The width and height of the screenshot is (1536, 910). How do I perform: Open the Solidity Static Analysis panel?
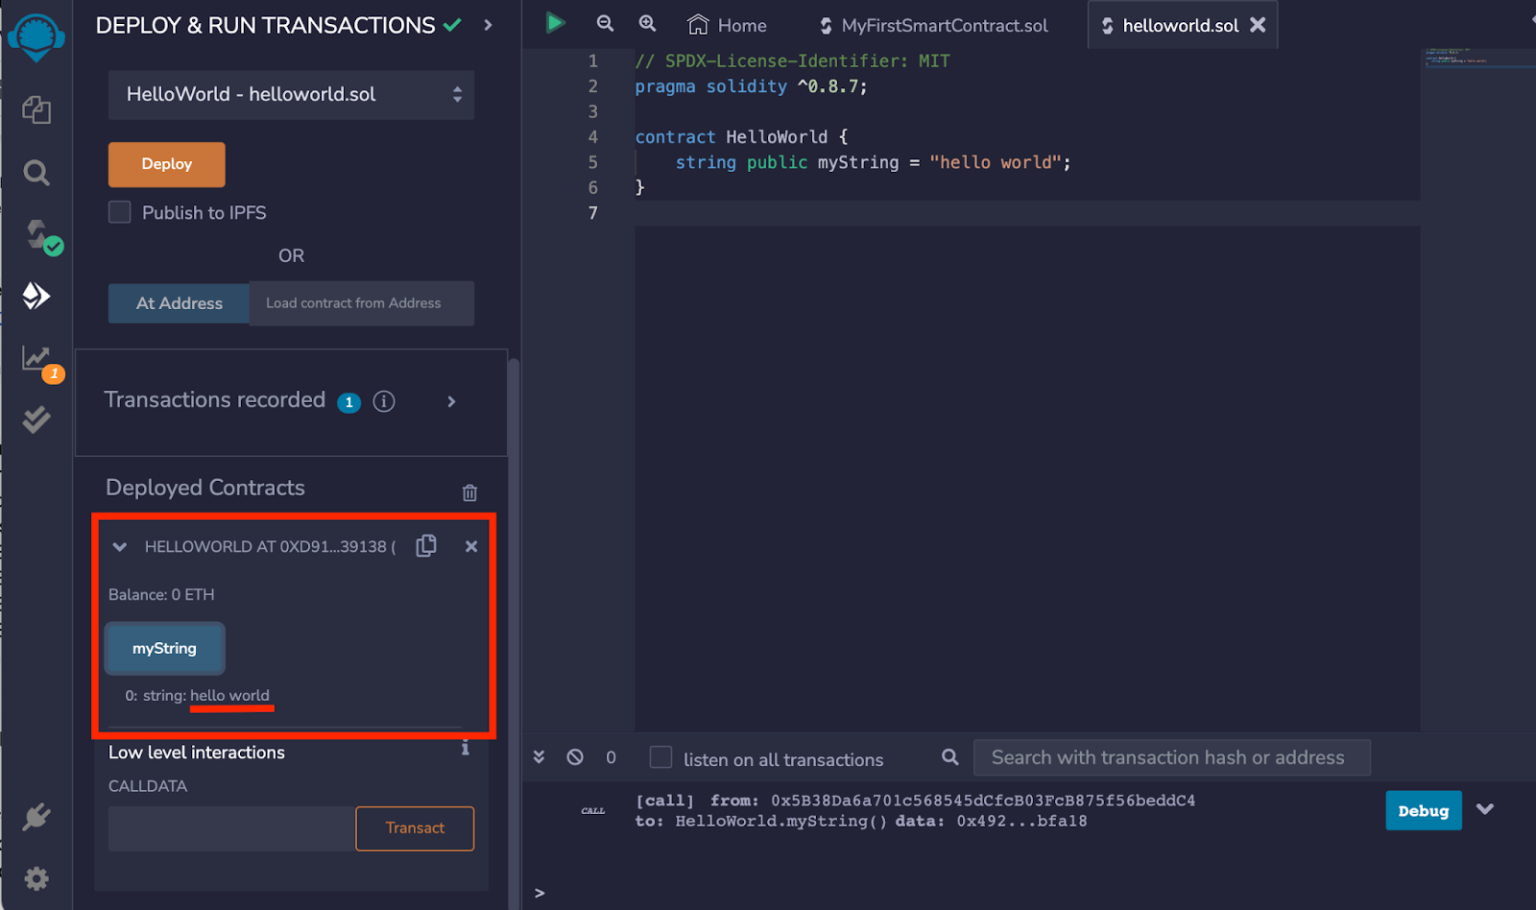point(37,358)
